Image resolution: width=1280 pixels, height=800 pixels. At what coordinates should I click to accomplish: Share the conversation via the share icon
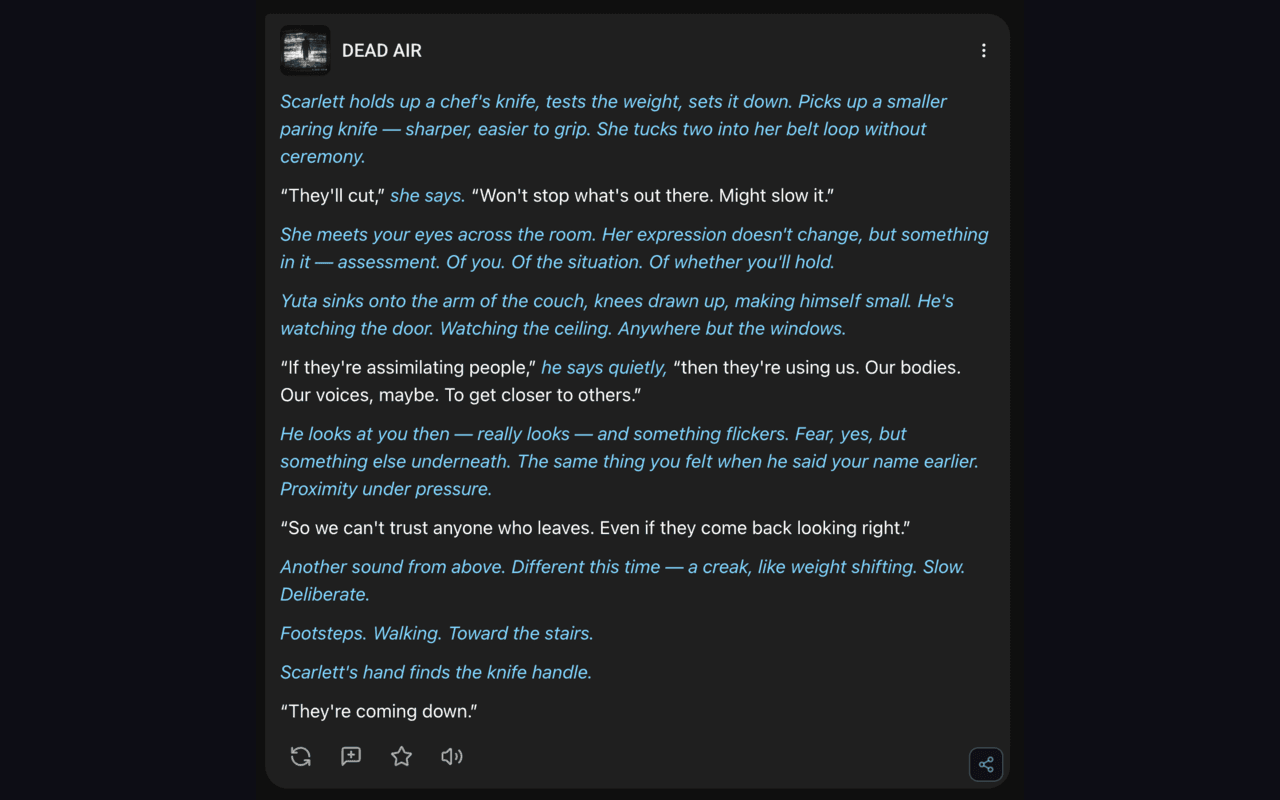point(985,764)
